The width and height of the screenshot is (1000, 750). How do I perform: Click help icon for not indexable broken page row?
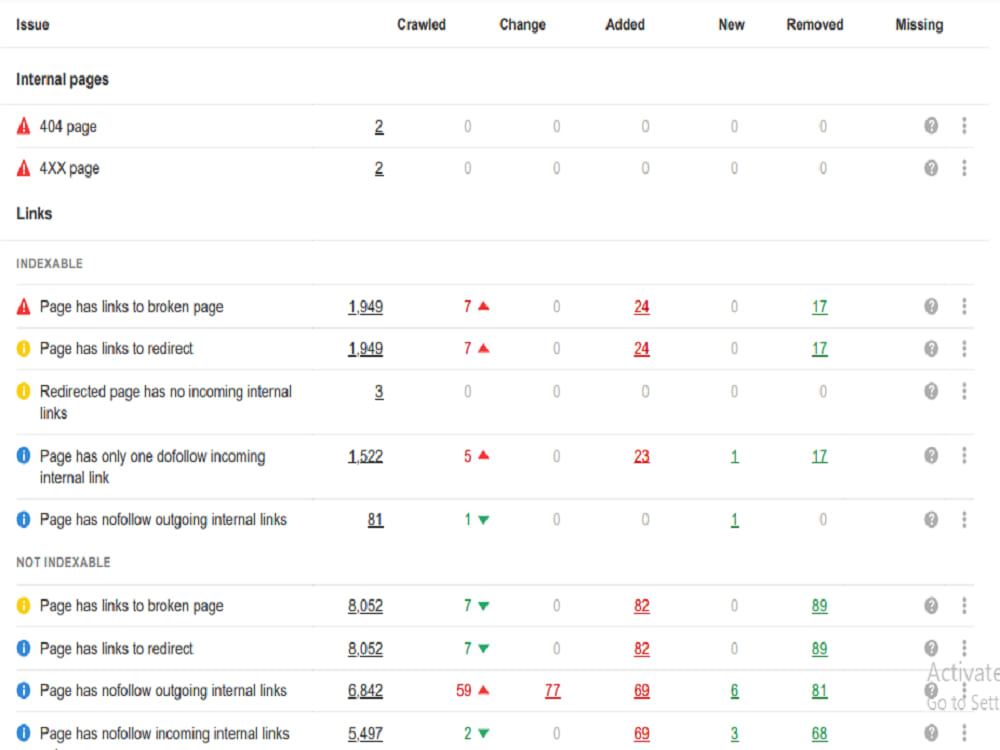930,605
